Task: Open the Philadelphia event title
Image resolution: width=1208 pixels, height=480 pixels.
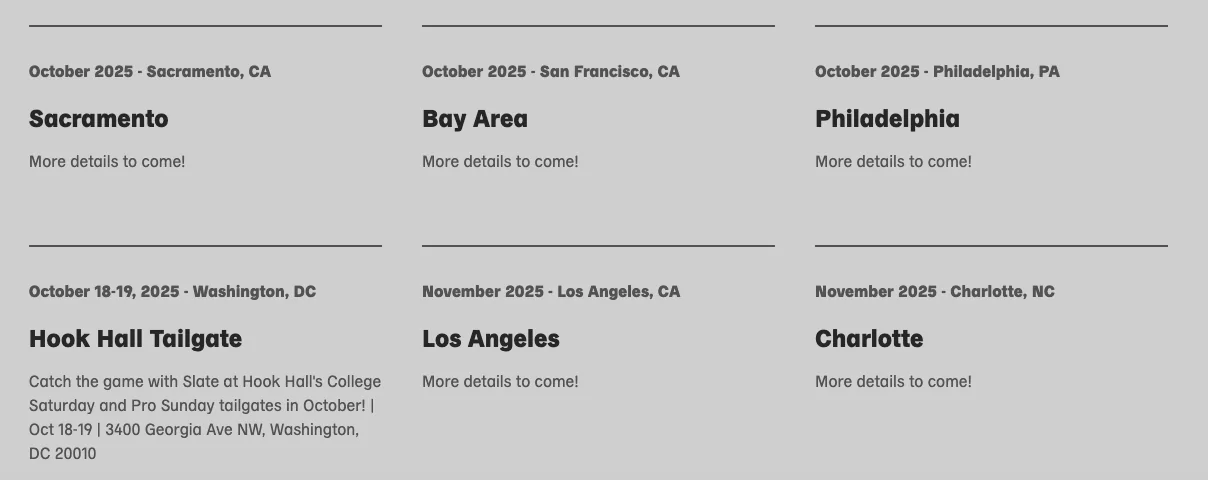Action: [887, 119]
